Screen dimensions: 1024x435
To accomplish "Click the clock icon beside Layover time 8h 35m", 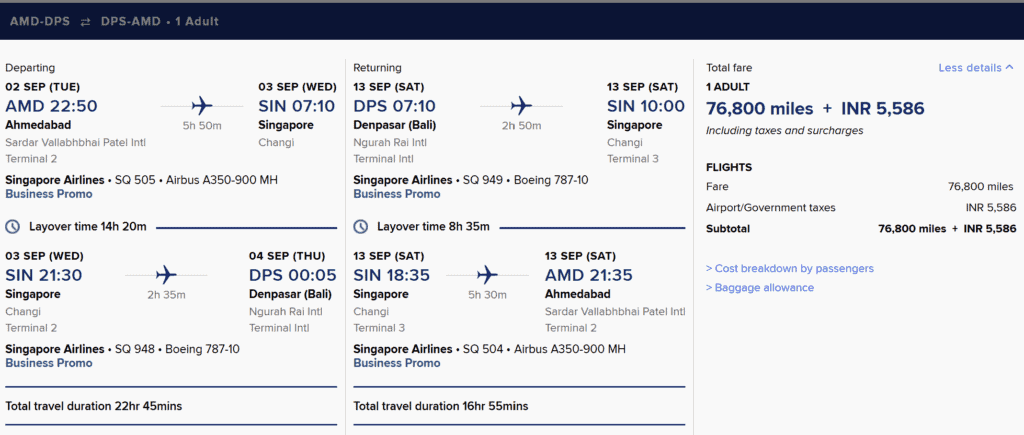I will tap(360, 227).
